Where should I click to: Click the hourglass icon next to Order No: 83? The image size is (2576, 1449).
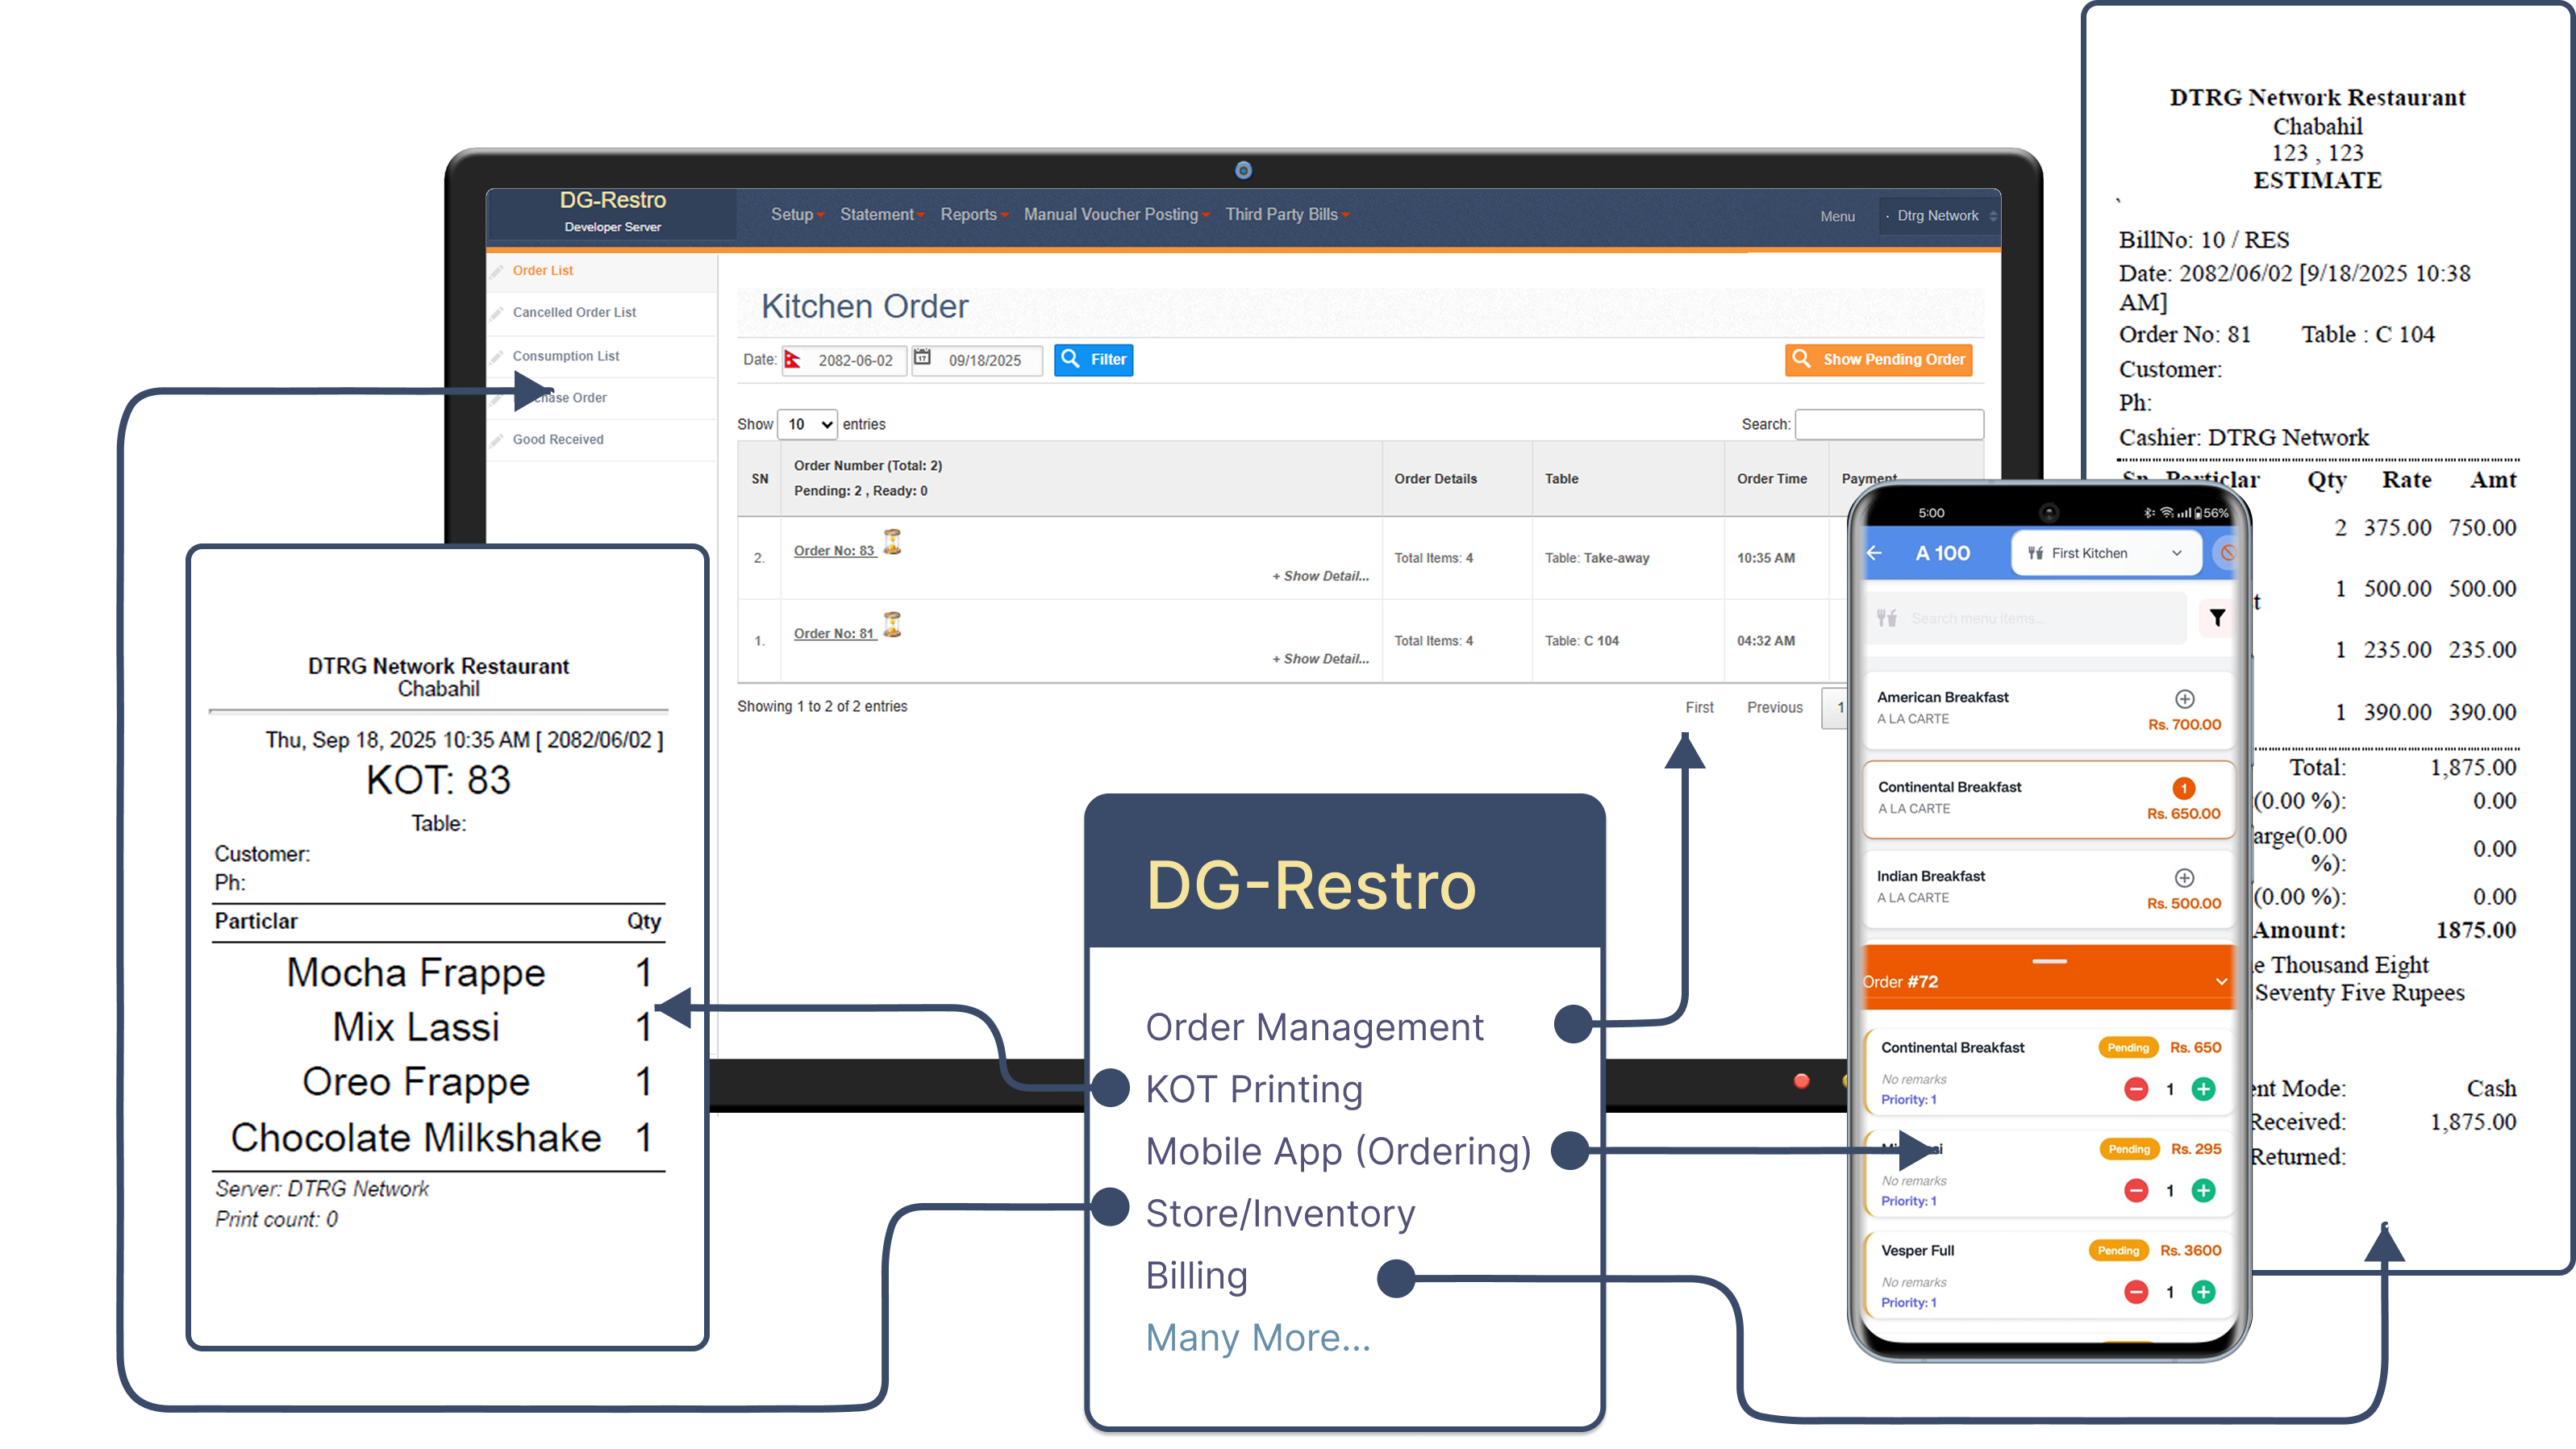891,545
